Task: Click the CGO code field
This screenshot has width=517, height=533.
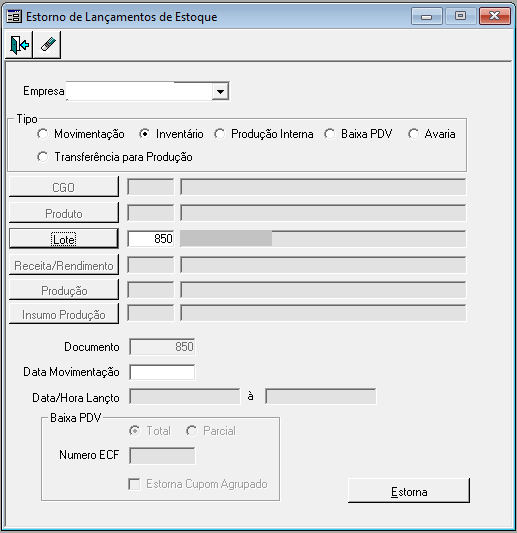Action: (x=151, y=187)
